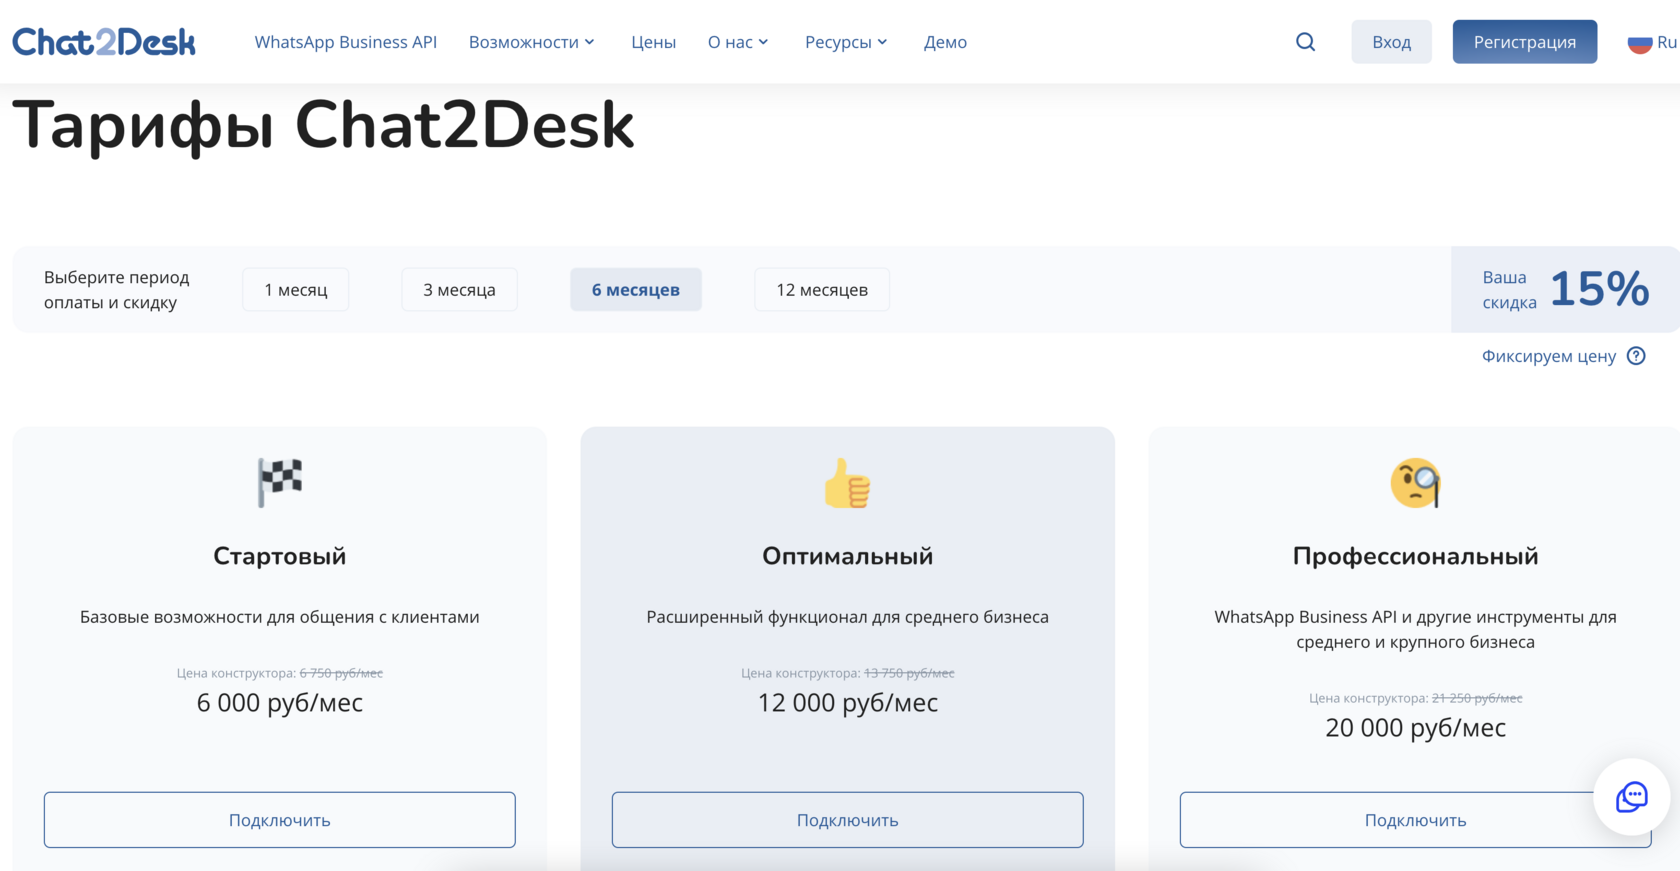Image resolution: width=1680 pixels, height=871 pixels.
Task: Click the crossed-out 13 750 руб/мес price
Action: click(909, 673)
